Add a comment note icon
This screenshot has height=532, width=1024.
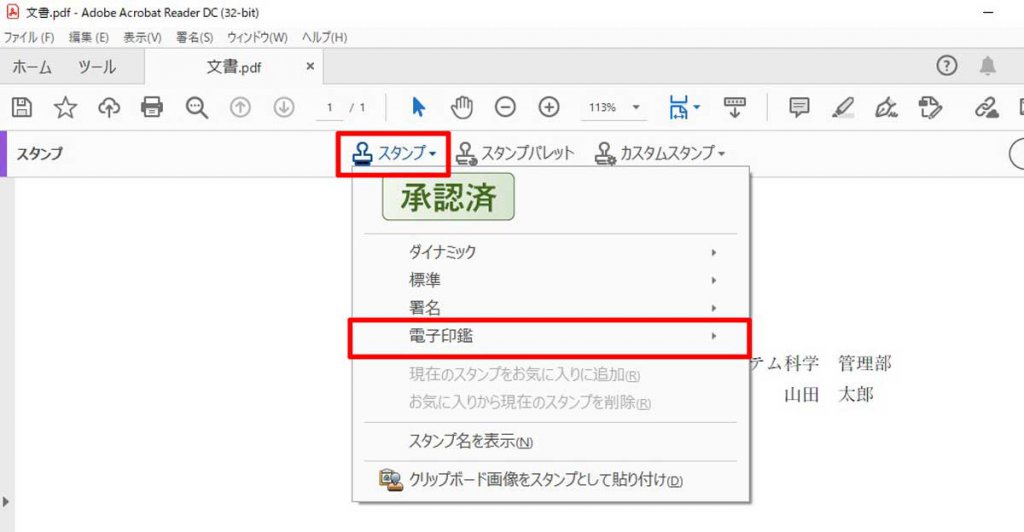[x=799, y=107]
